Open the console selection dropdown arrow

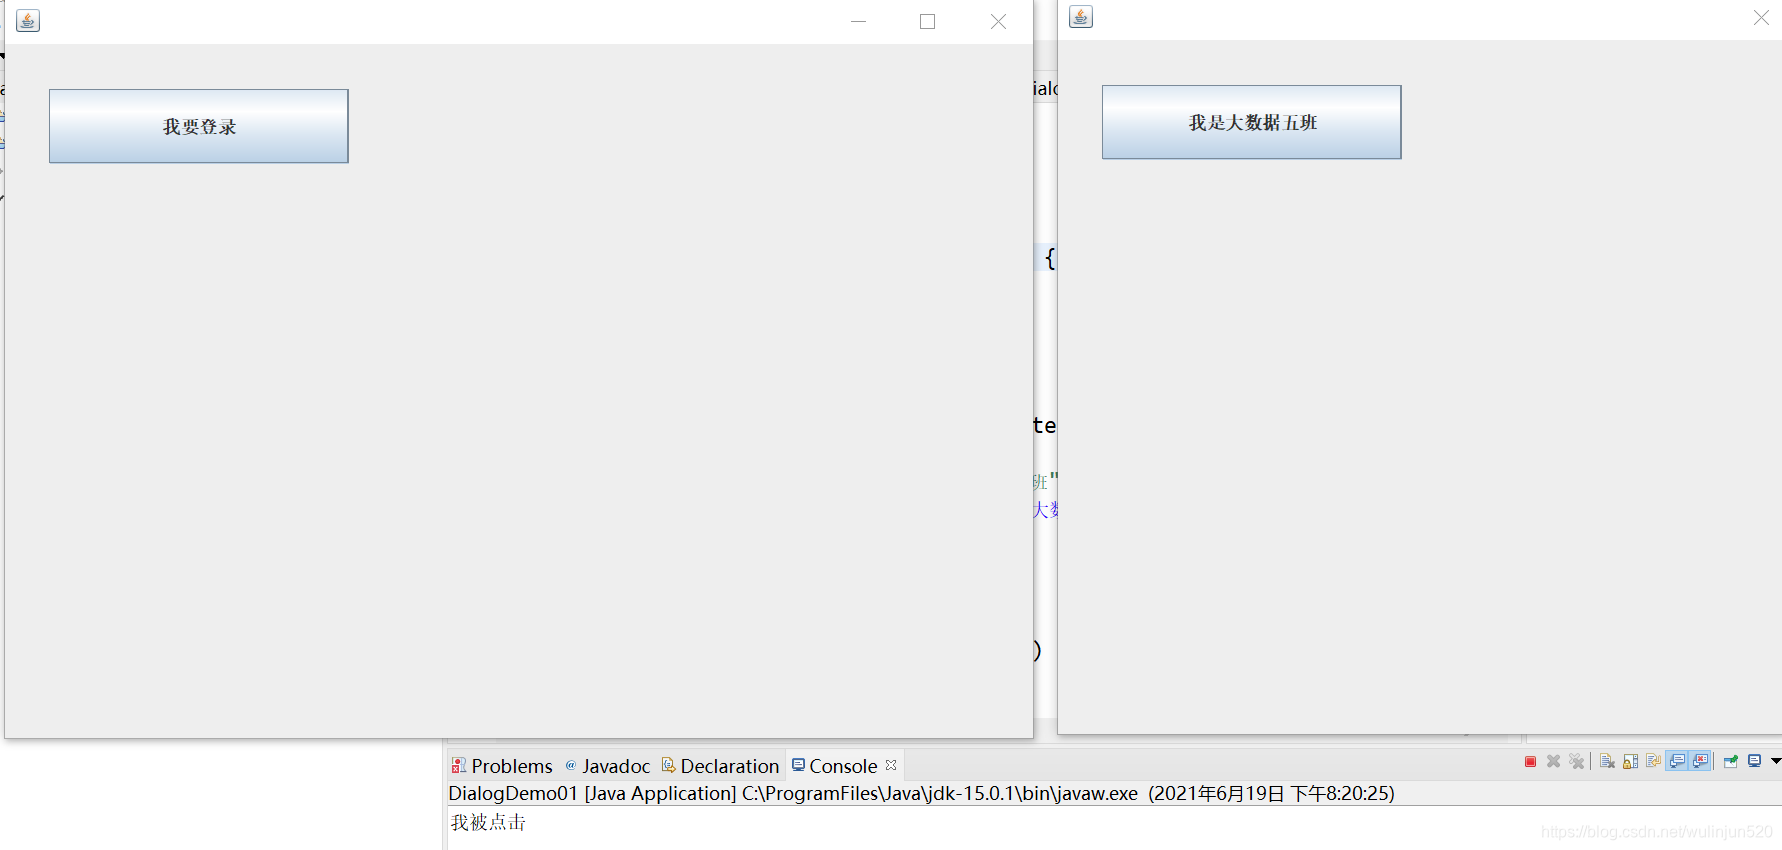[x=1776, y=761]
